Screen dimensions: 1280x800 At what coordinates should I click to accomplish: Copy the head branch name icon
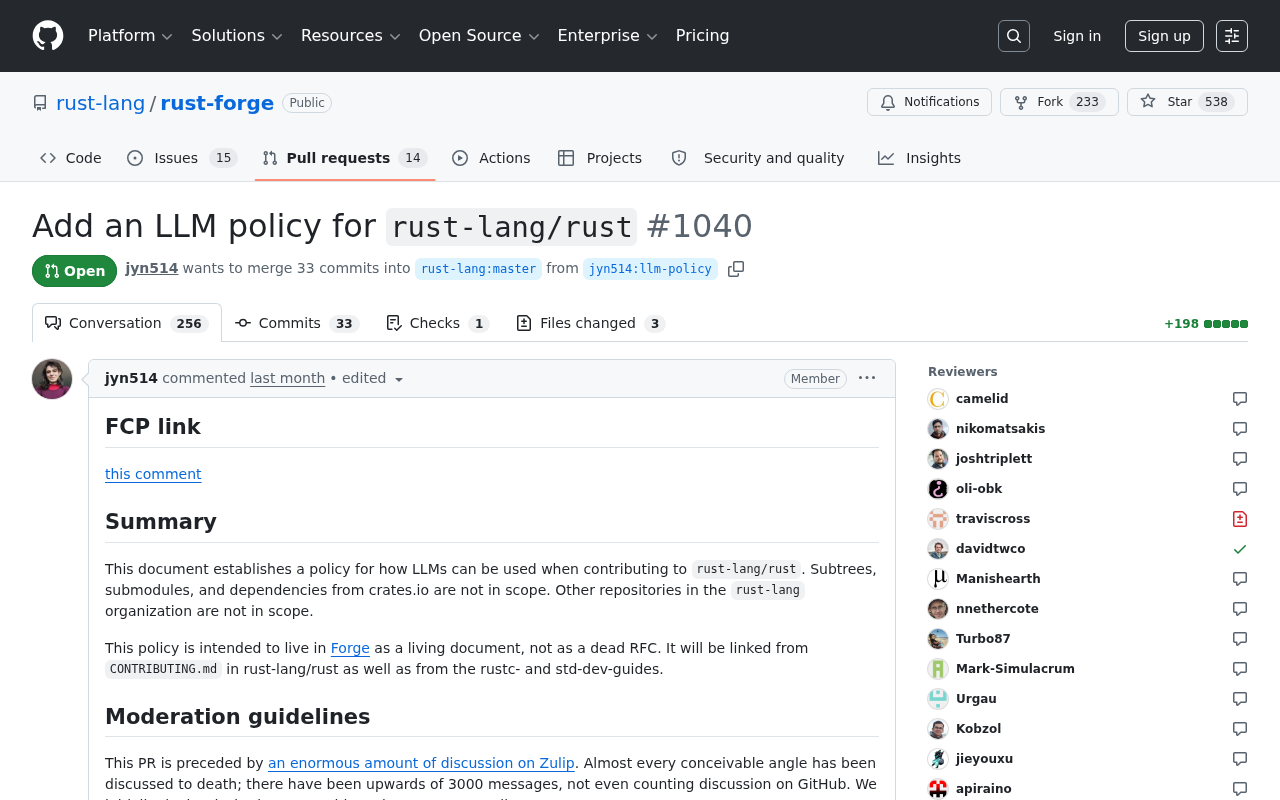click(x=736, y=269)
